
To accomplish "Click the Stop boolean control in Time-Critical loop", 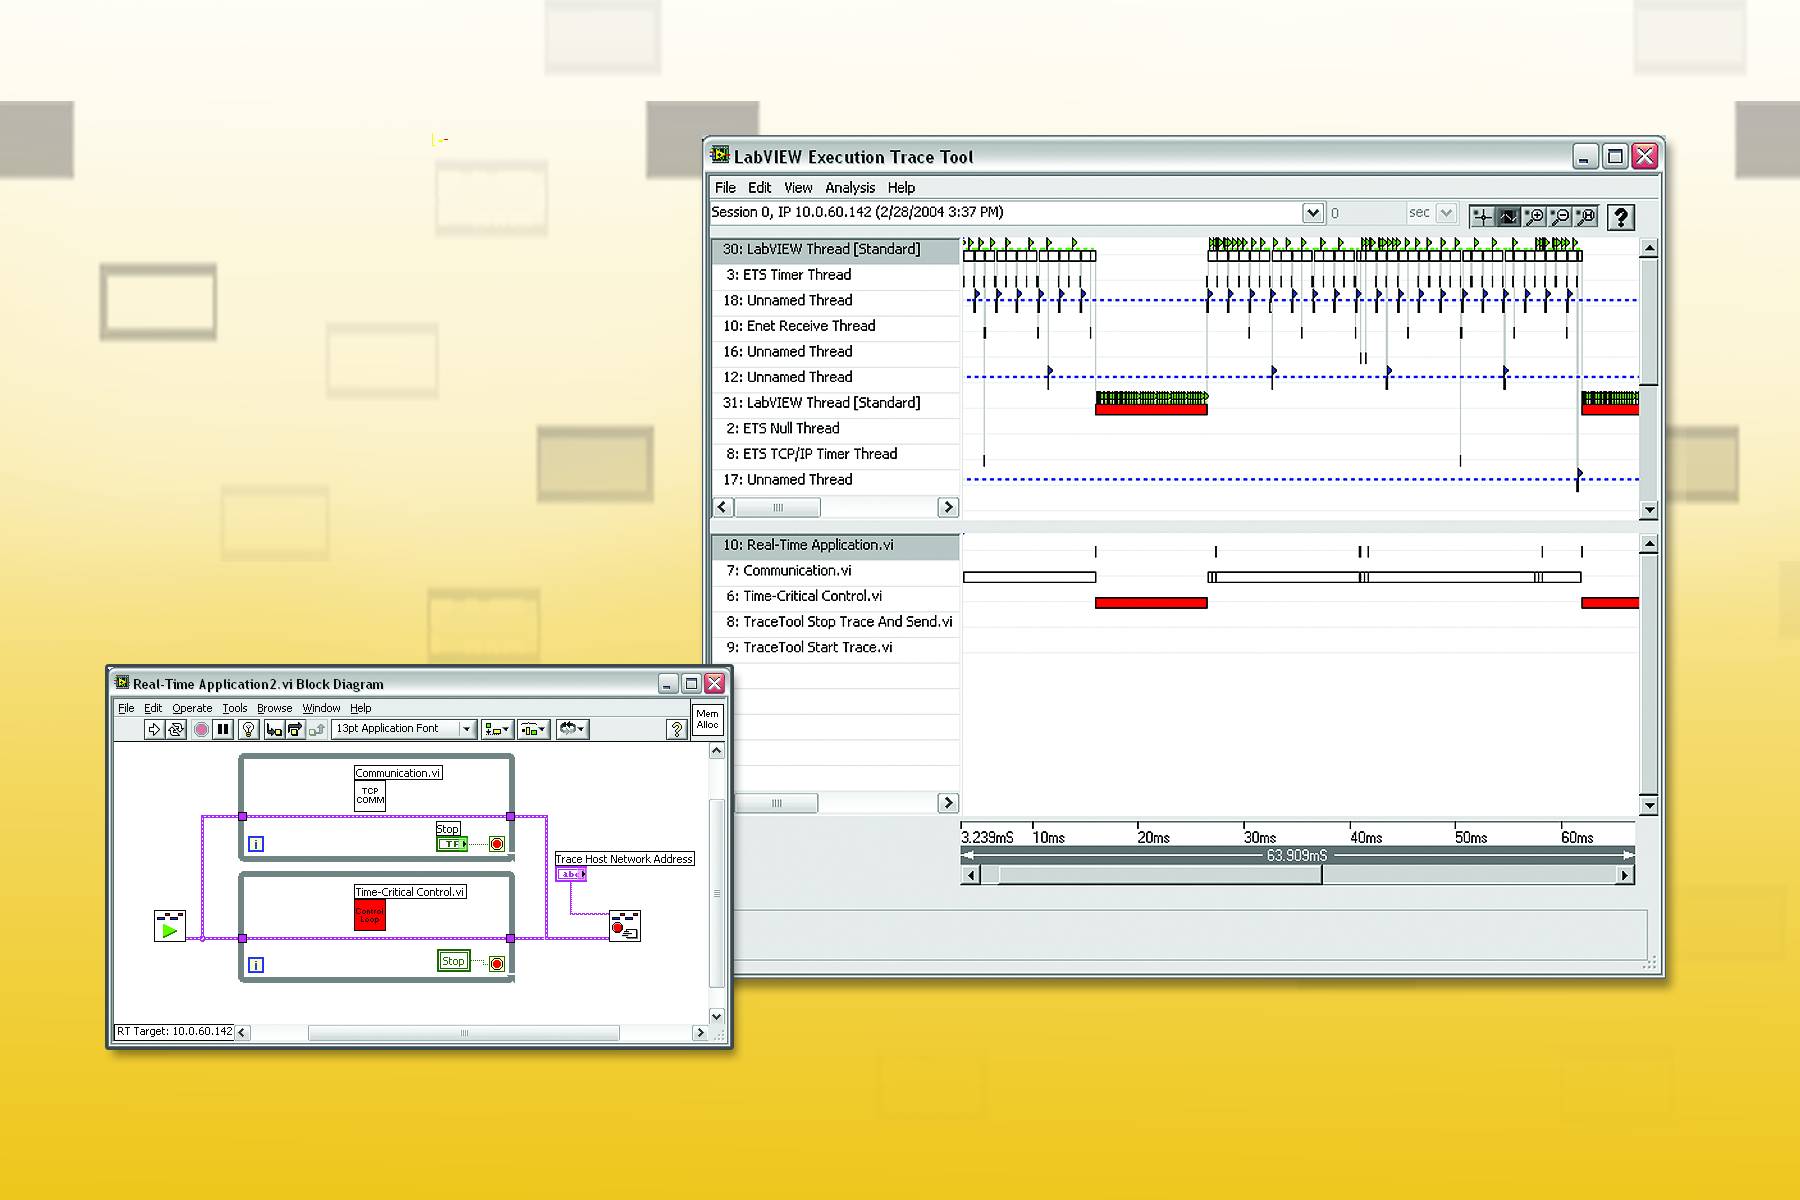I will pos(453,961).
